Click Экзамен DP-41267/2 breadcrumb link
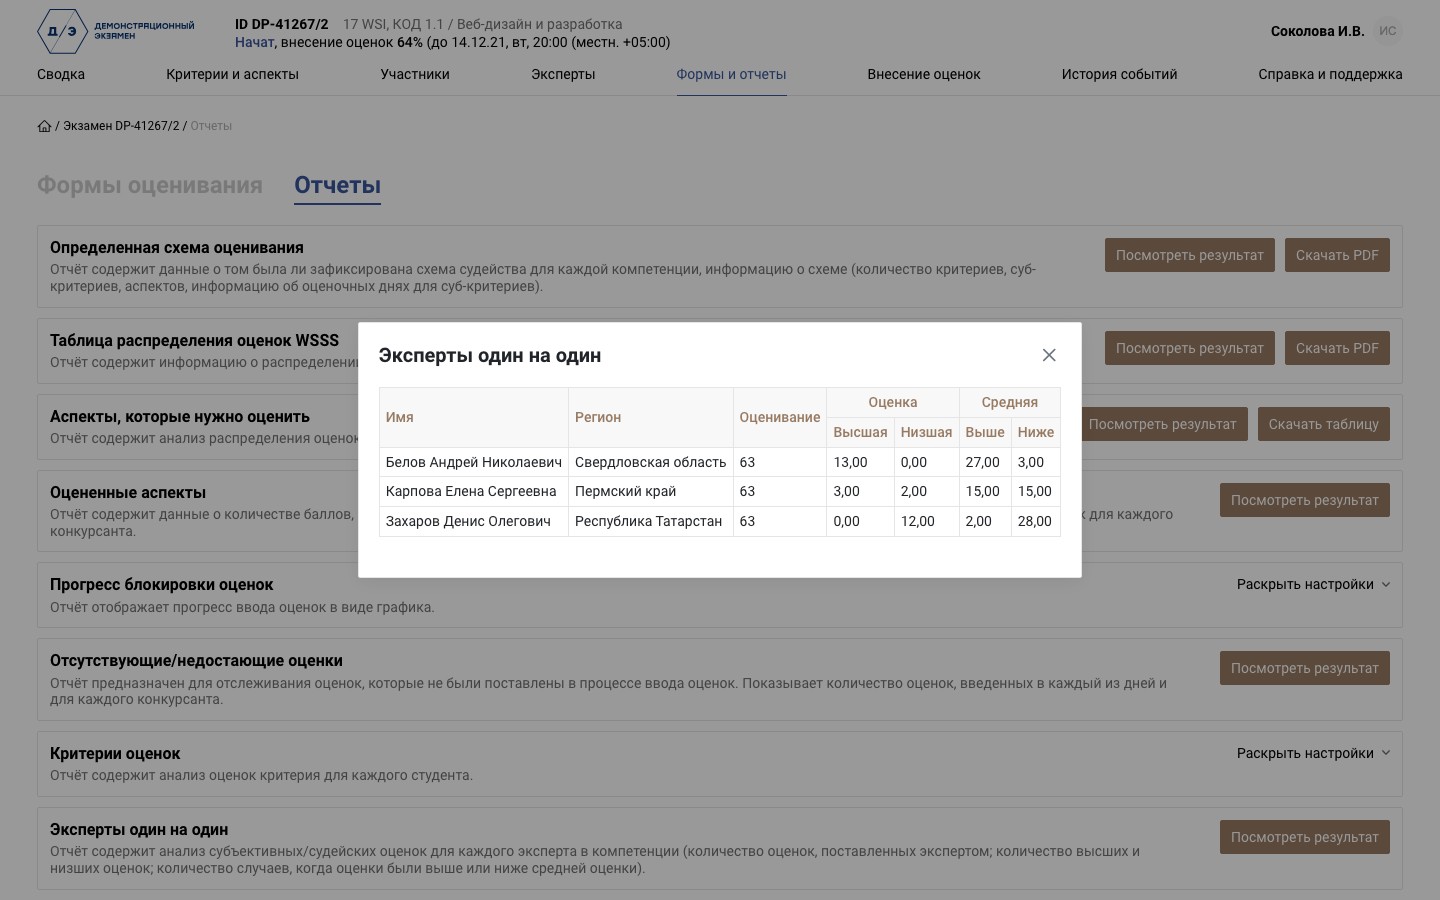The width and height of the screenshot is (1440, 900). click(x=121, y=126)
